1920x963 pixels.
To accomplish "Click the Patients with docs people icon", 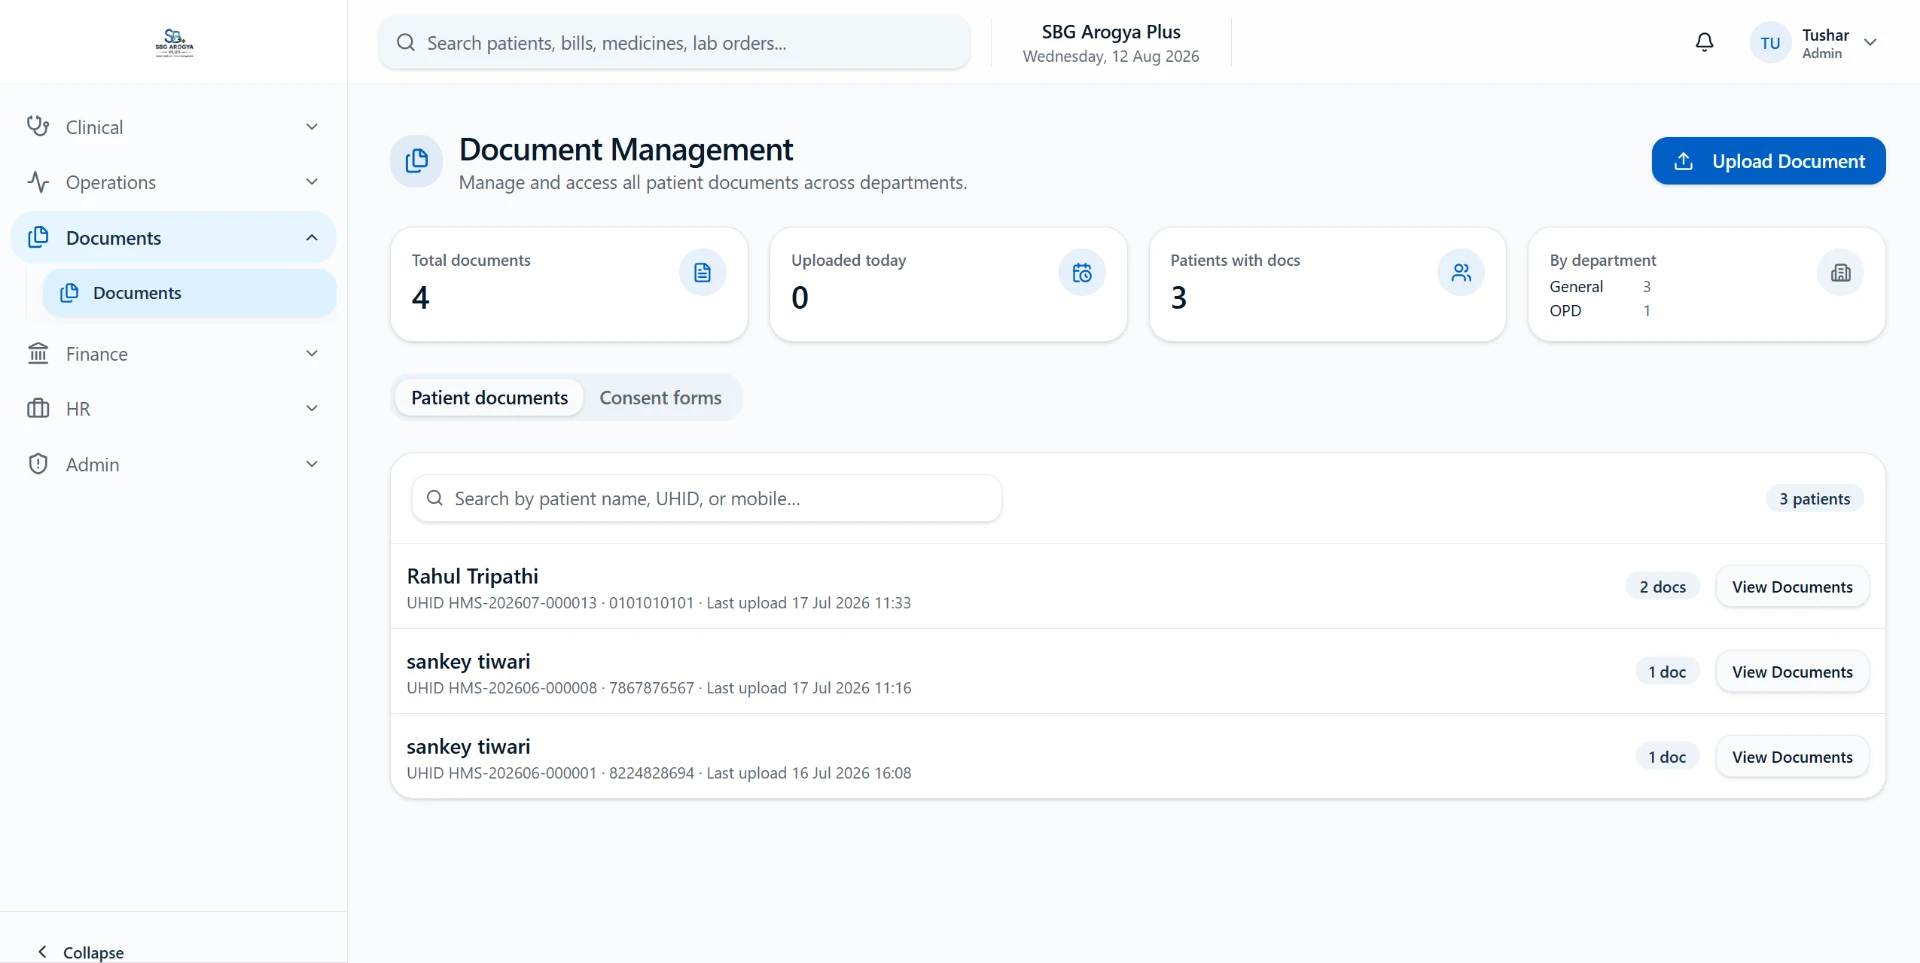I will coord(1461,273).
